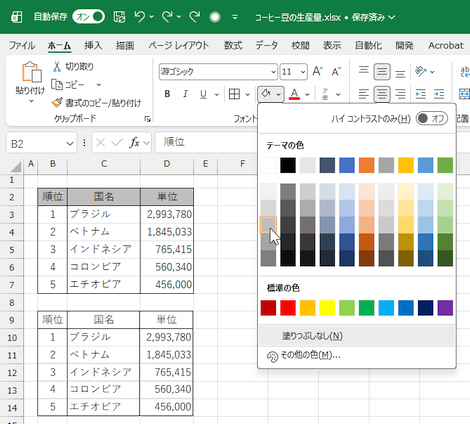Center text horizontally in cell
470x424 pixels.
click(x=382, y=94)
